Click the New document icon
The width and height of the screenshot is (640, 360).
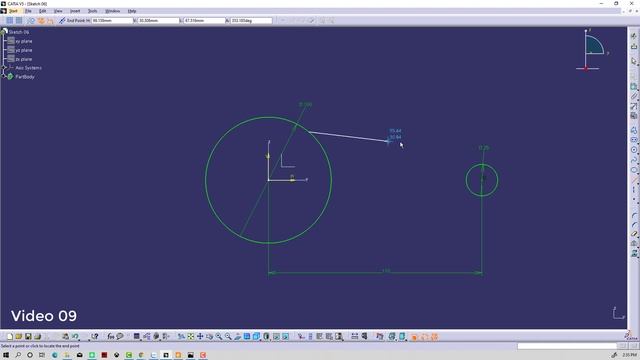10,337
